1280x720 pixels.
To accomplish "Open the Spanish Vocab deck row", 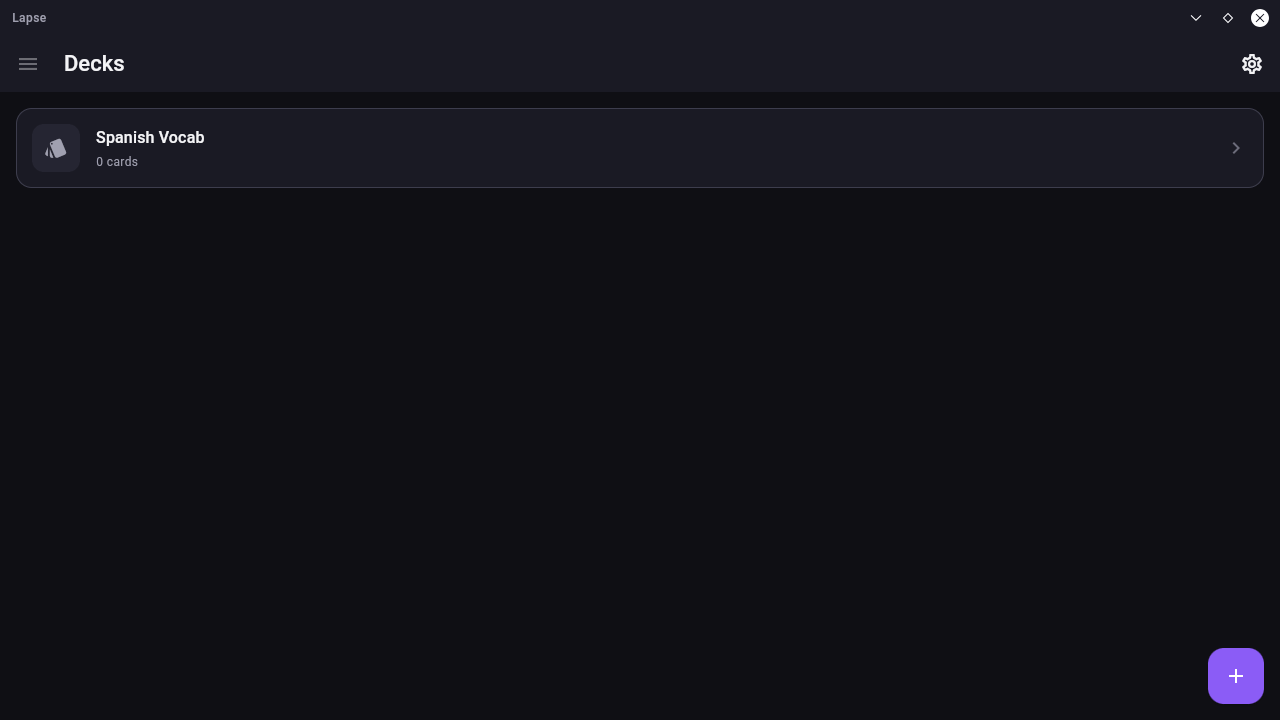I will tap(640, 148).
